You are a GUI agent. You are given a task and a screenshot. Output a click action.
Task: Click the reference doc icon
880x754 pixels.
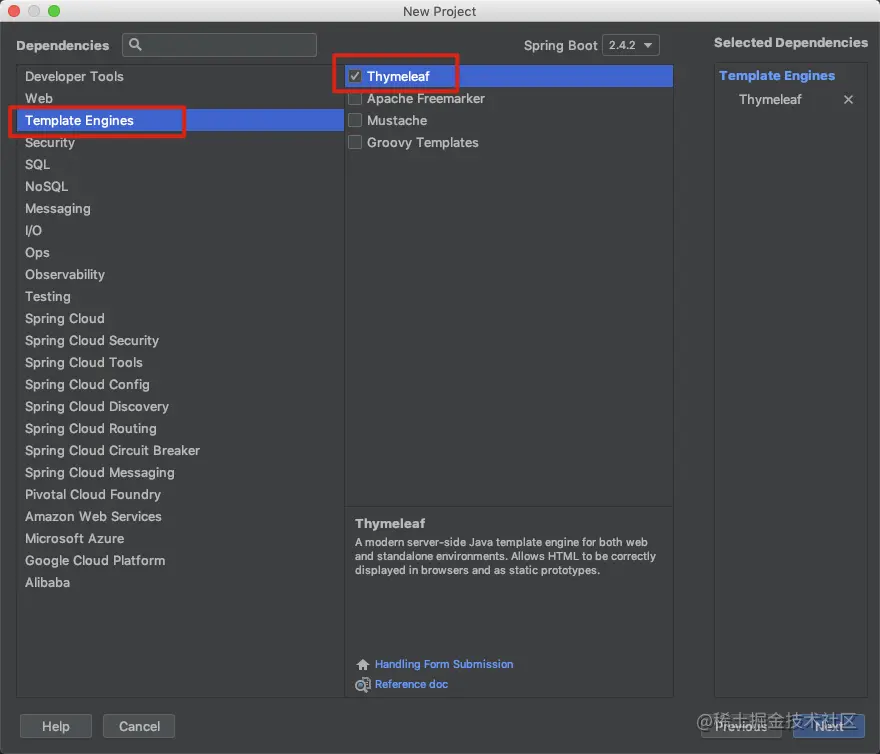click(x=363, y=684)
